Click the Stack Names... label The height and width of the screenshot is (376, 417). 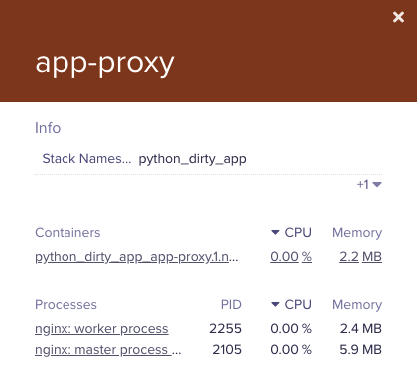87,159
